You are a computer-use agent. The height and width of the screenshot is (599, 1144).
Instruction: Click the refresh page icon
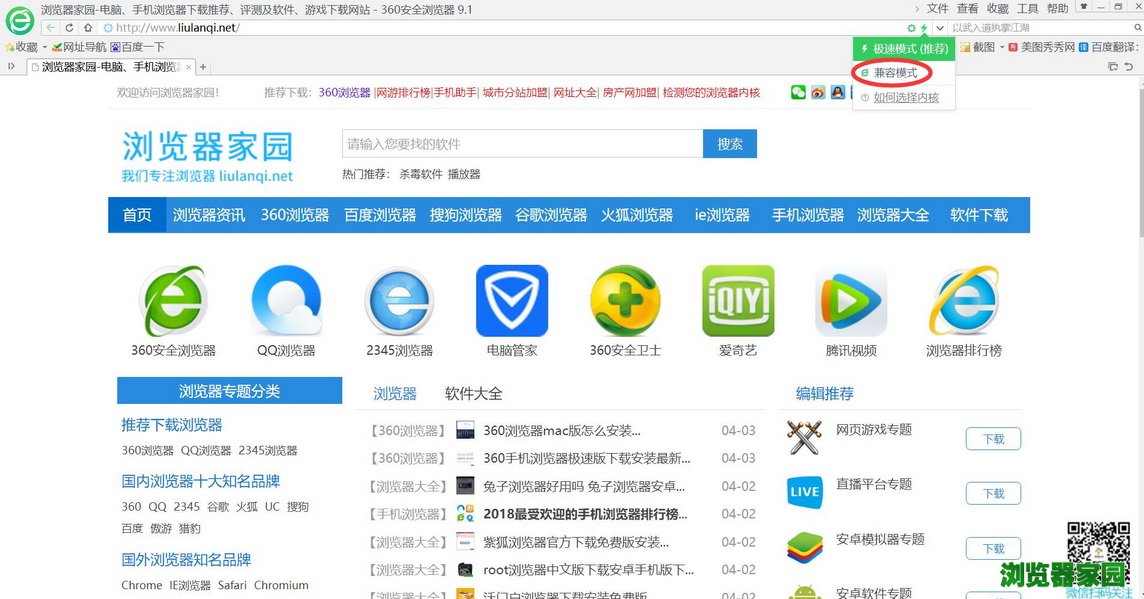tap(69, 28)
